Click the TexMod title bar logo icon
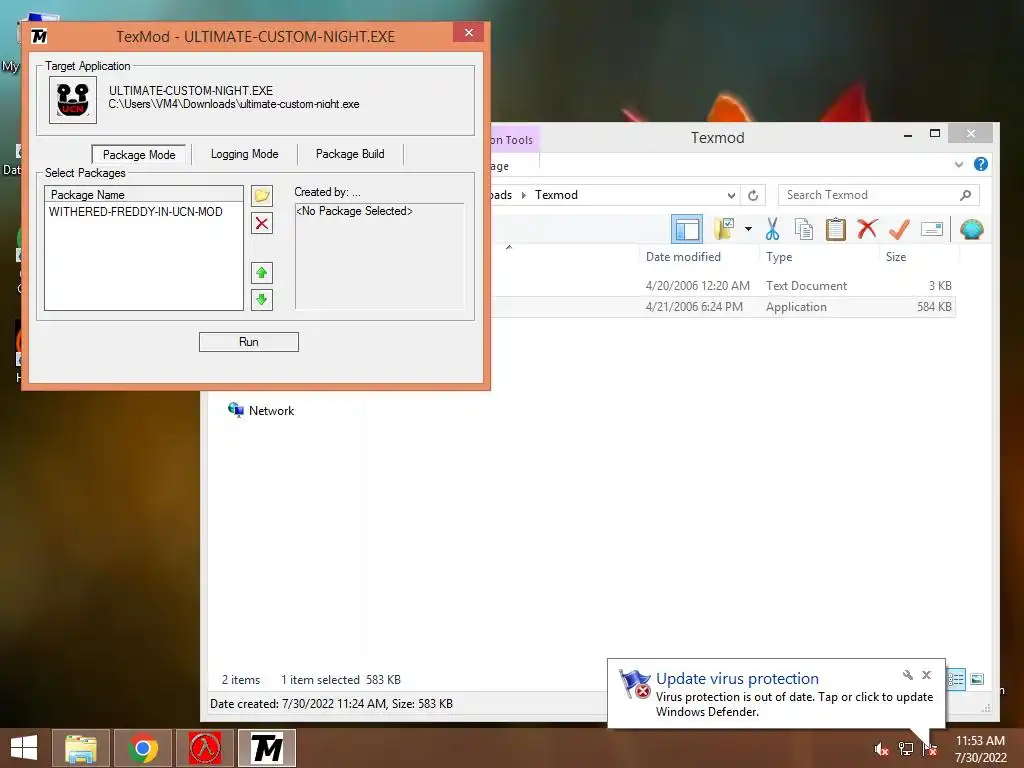Image resolution: width=1024 pixels, height=768 pixels. tap(39, 36)
